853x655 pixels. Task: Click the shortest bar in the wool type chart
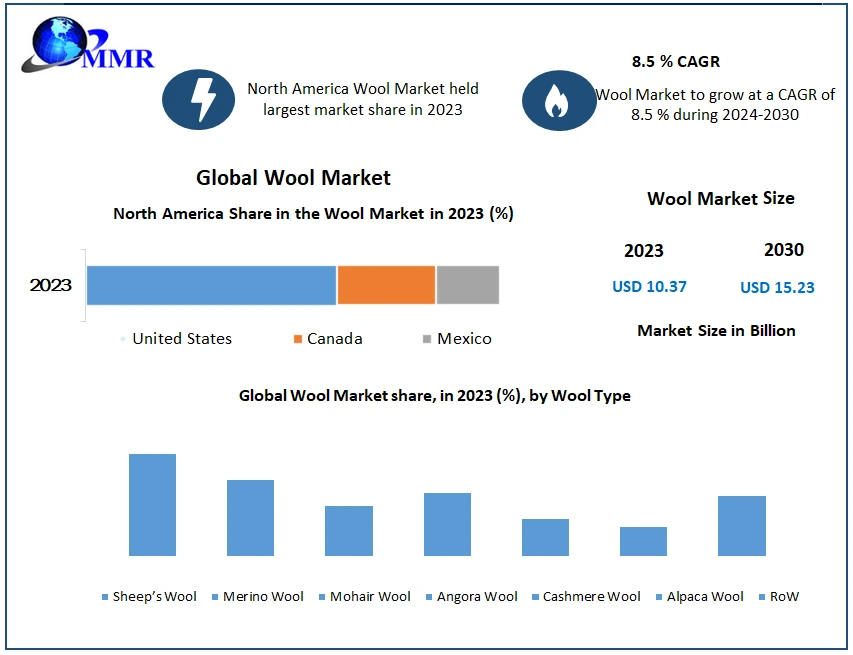click(643, 541)
